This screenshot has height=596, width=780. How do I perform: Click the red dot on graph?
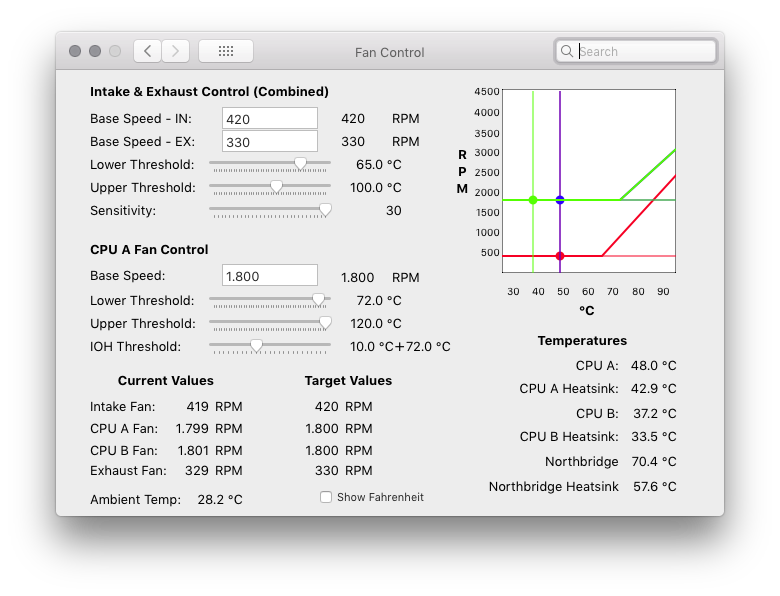pos(560,256)
